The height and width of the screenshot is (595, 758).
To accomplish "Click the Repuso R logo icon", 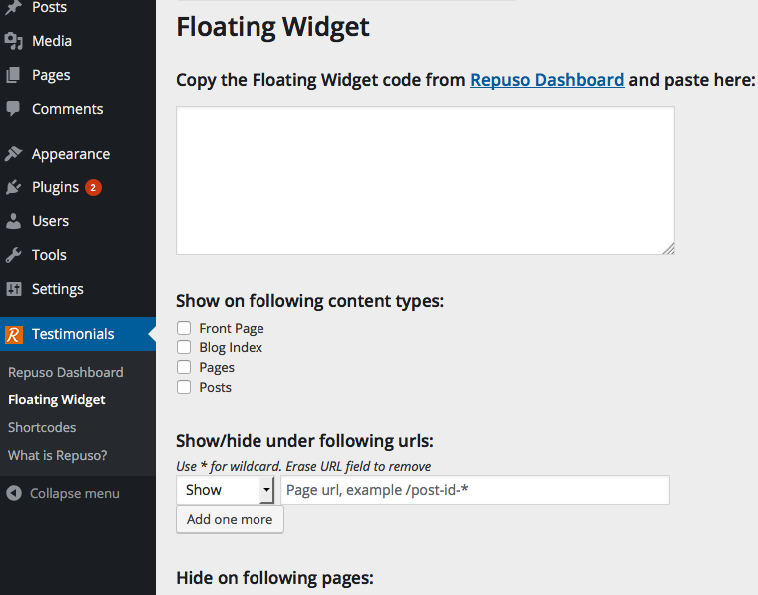I will (14, 334).
